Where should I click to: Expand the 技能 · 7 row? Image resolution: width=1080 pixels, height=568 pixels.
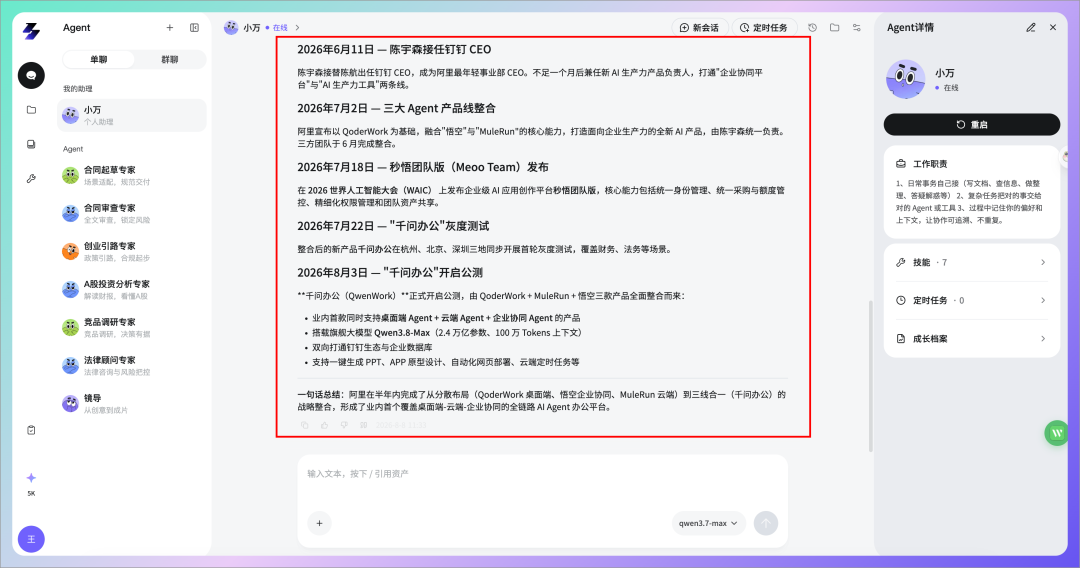pos(971,262)
